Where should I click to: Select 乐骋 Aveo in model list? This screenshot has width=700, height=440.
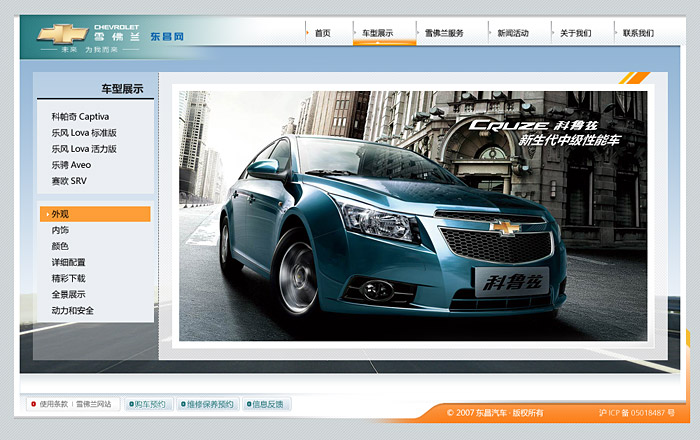click(x=71, y=165)
